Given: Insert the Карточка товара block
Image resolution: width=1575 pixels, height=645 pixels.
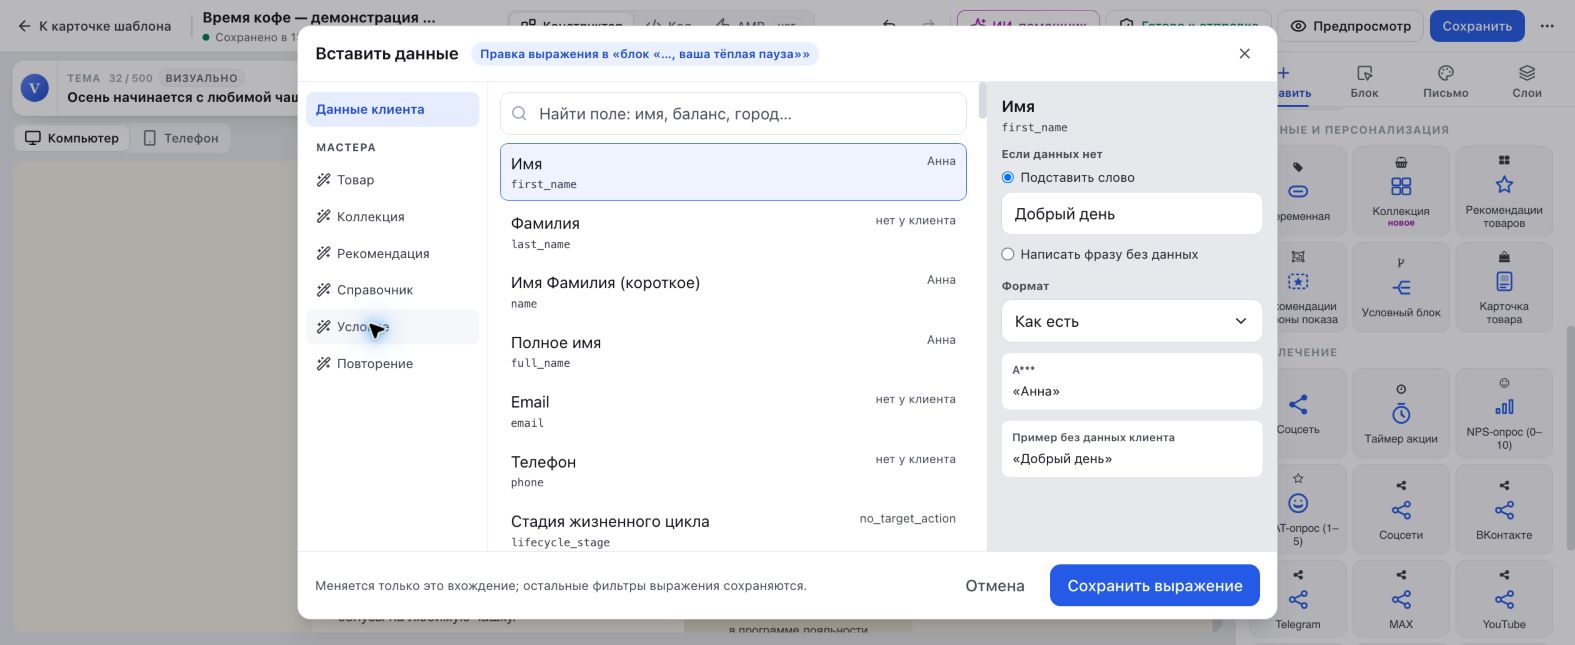Looking at the screenshot, I should click(x=1503, y=286).
